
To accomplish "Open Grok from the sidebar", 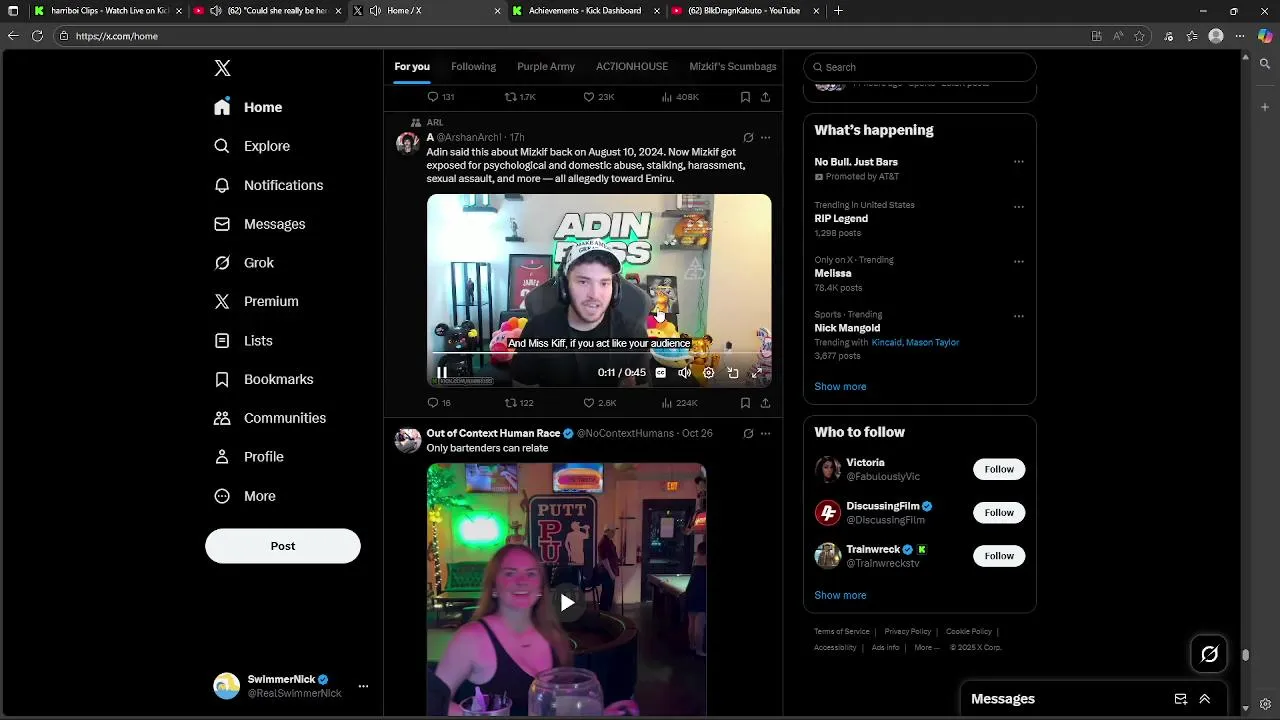I will click(244, 263).
